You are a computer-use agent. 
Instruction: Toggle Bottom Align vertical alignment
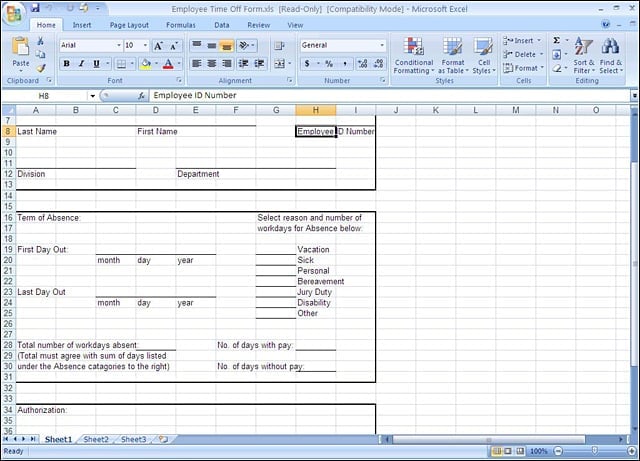227,45
